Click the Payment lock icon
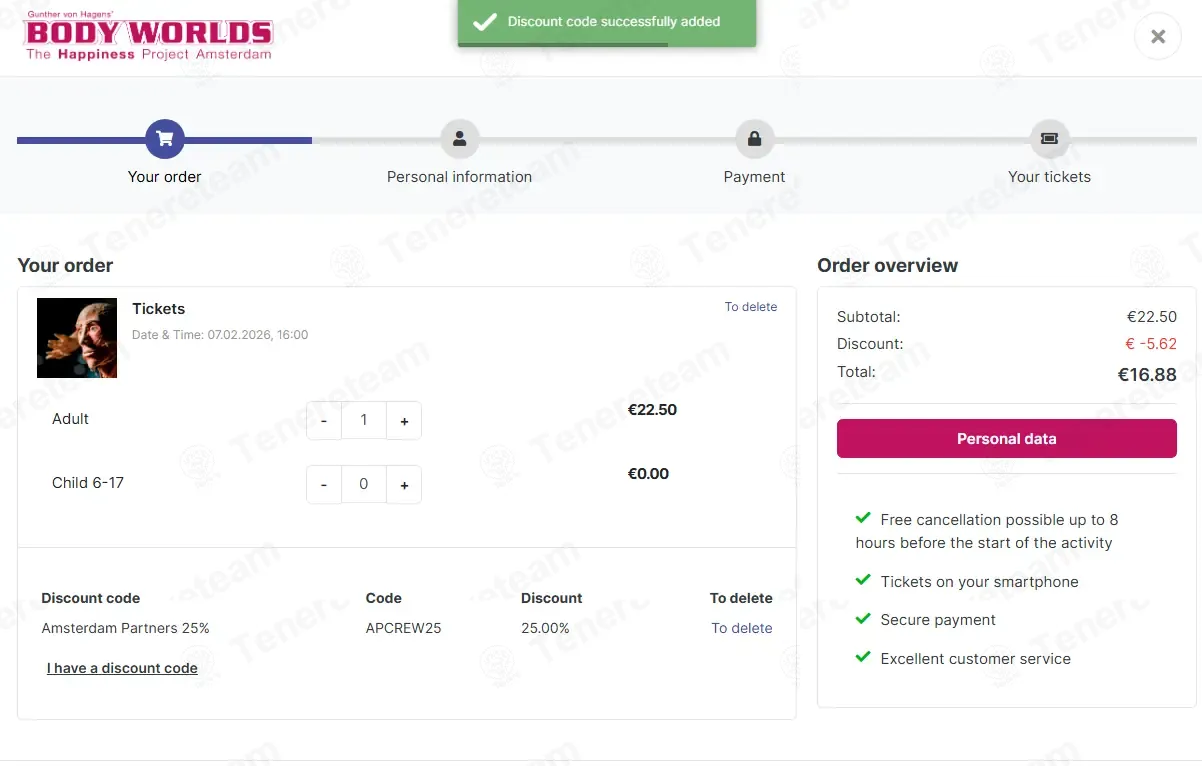1202x766 pixels. tap(755, 139)
